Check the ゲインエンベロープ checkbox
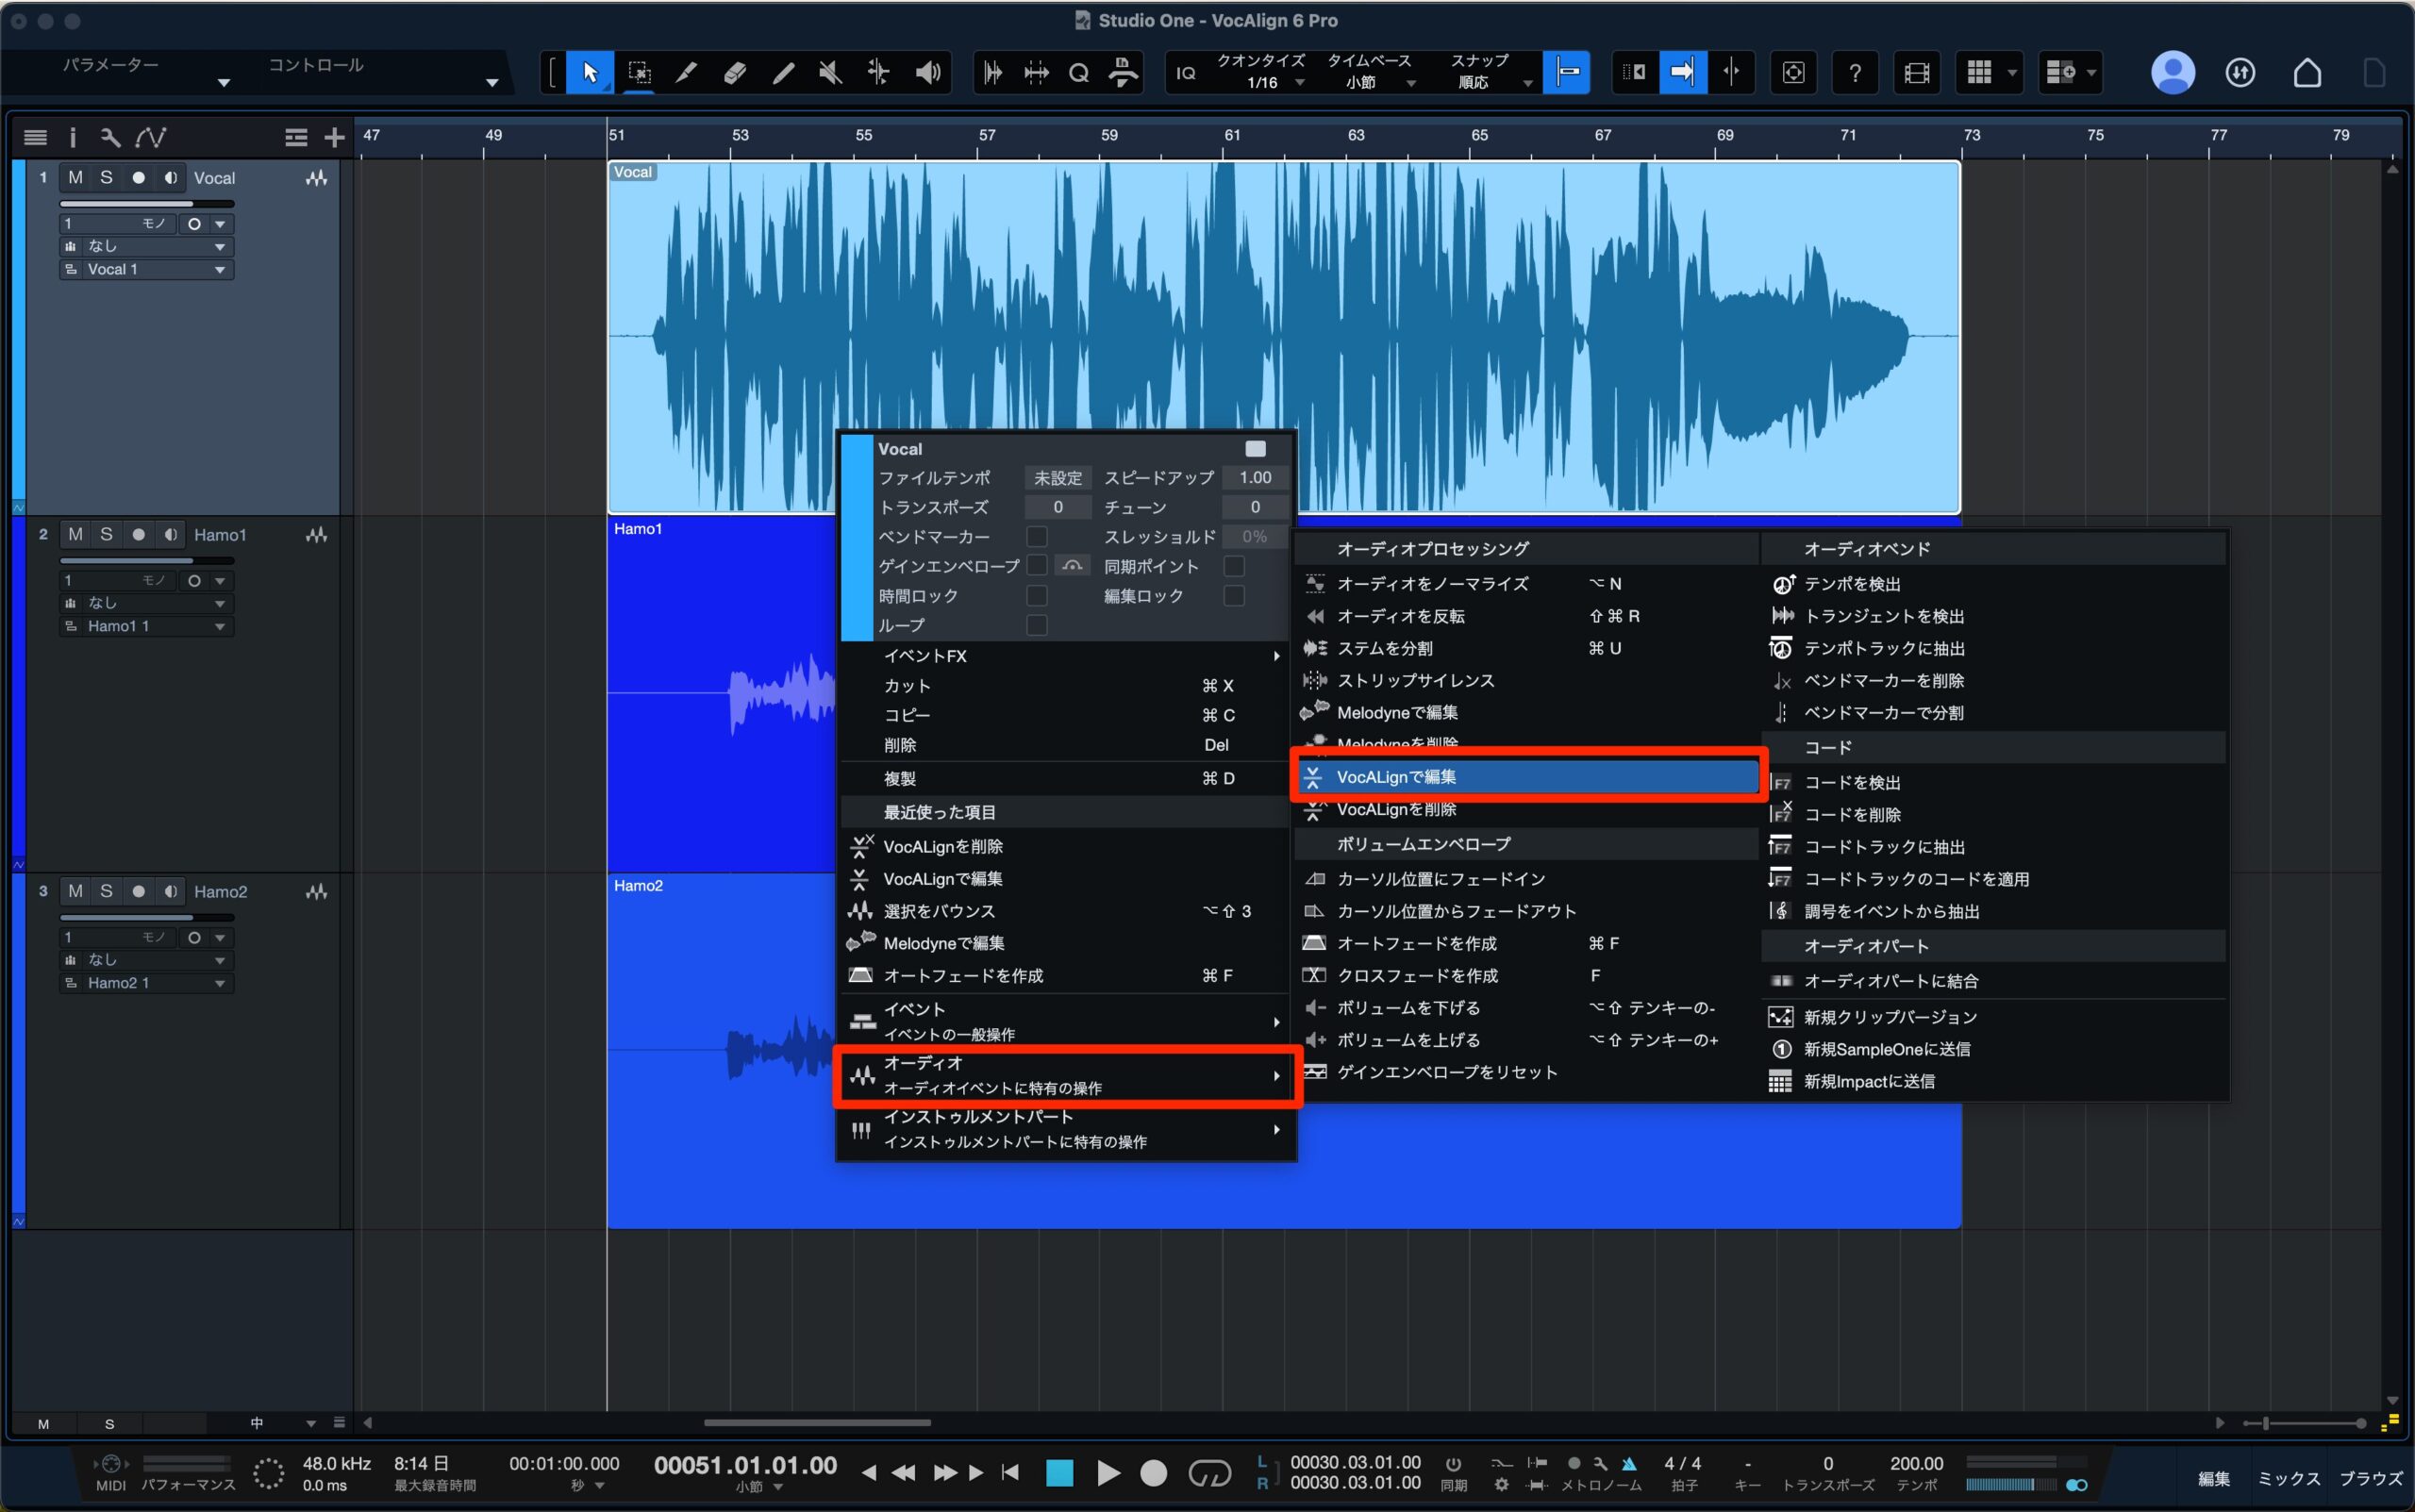This screenshot has width=2415, height=1512. click(x=1037, y=566)
